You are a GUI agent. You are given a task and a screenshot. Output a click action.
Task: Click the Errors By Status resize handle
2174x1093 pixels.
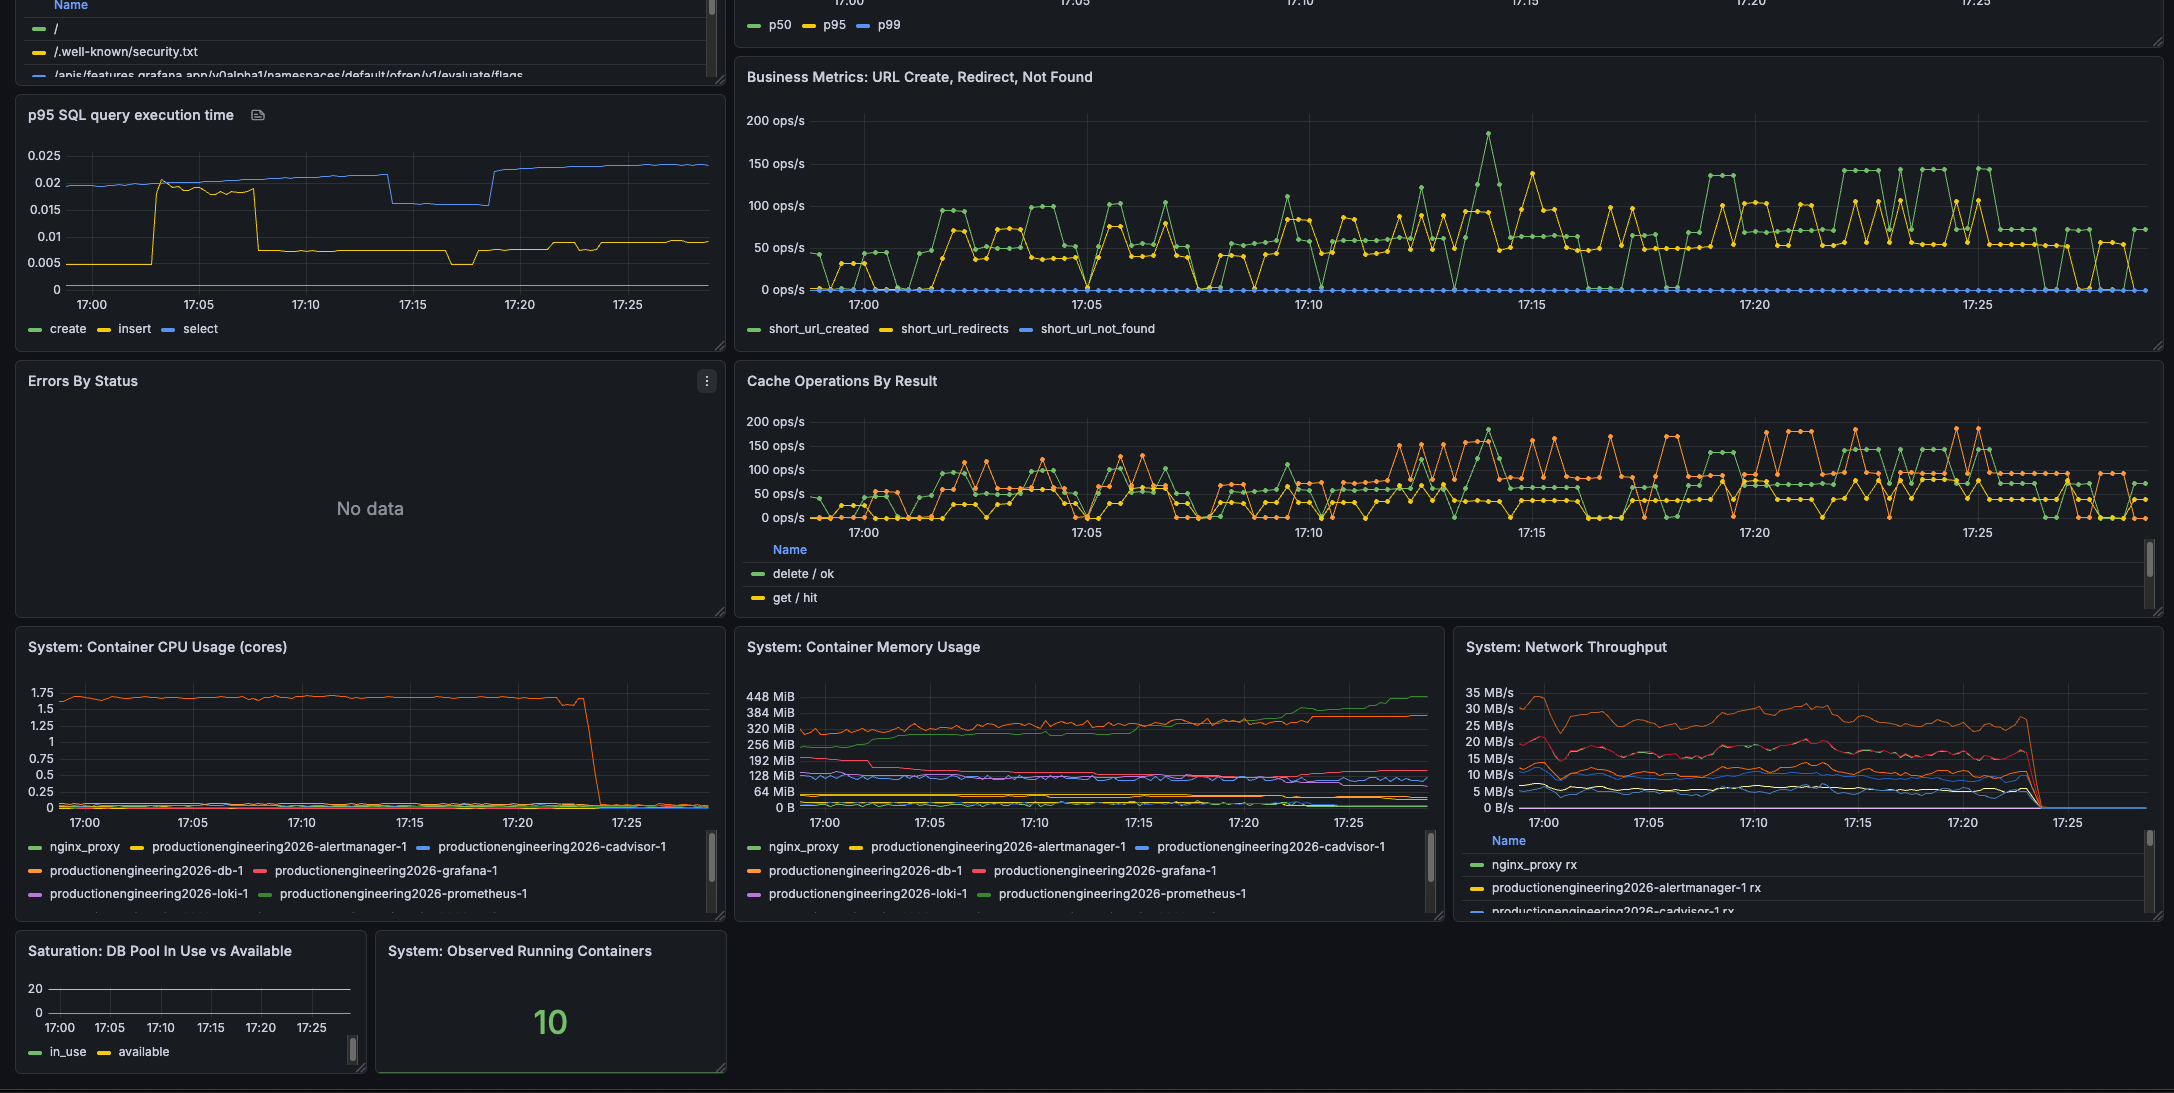point(719,612)
